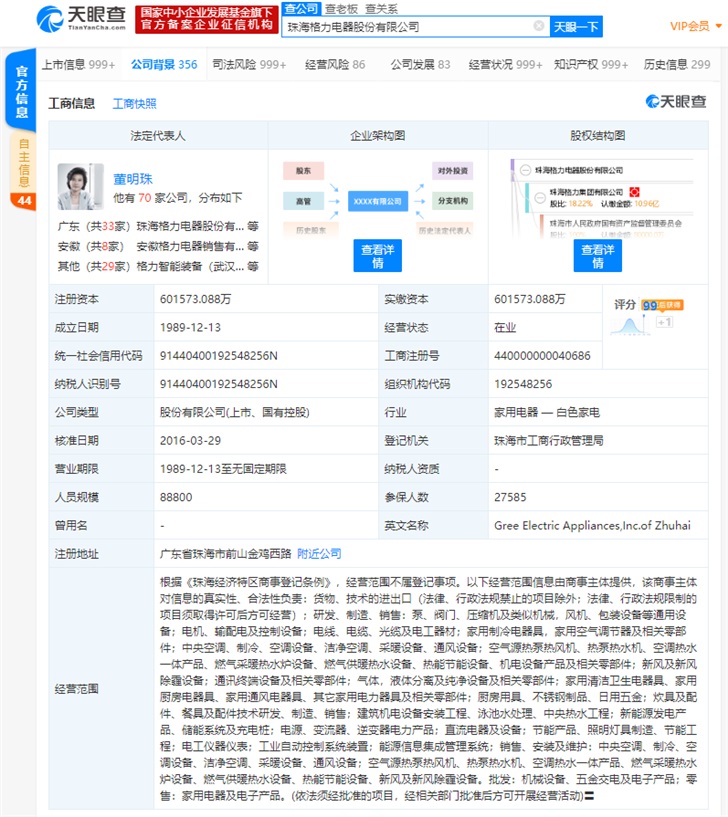
Task: Click the TianYanCha logo at top left
Action: pyautogui.click(x=81, y=19)
